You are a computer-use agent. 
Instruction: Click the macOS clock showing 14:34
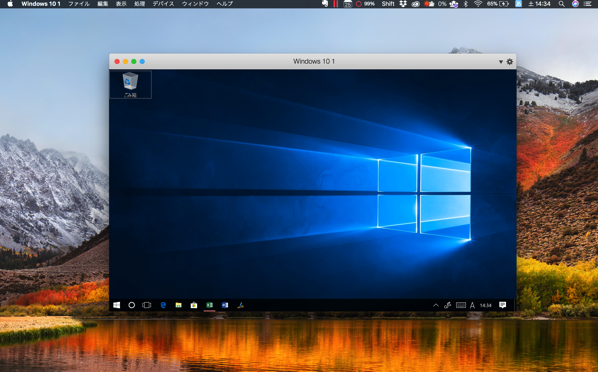pyautogui.click(x=539, y=4)
